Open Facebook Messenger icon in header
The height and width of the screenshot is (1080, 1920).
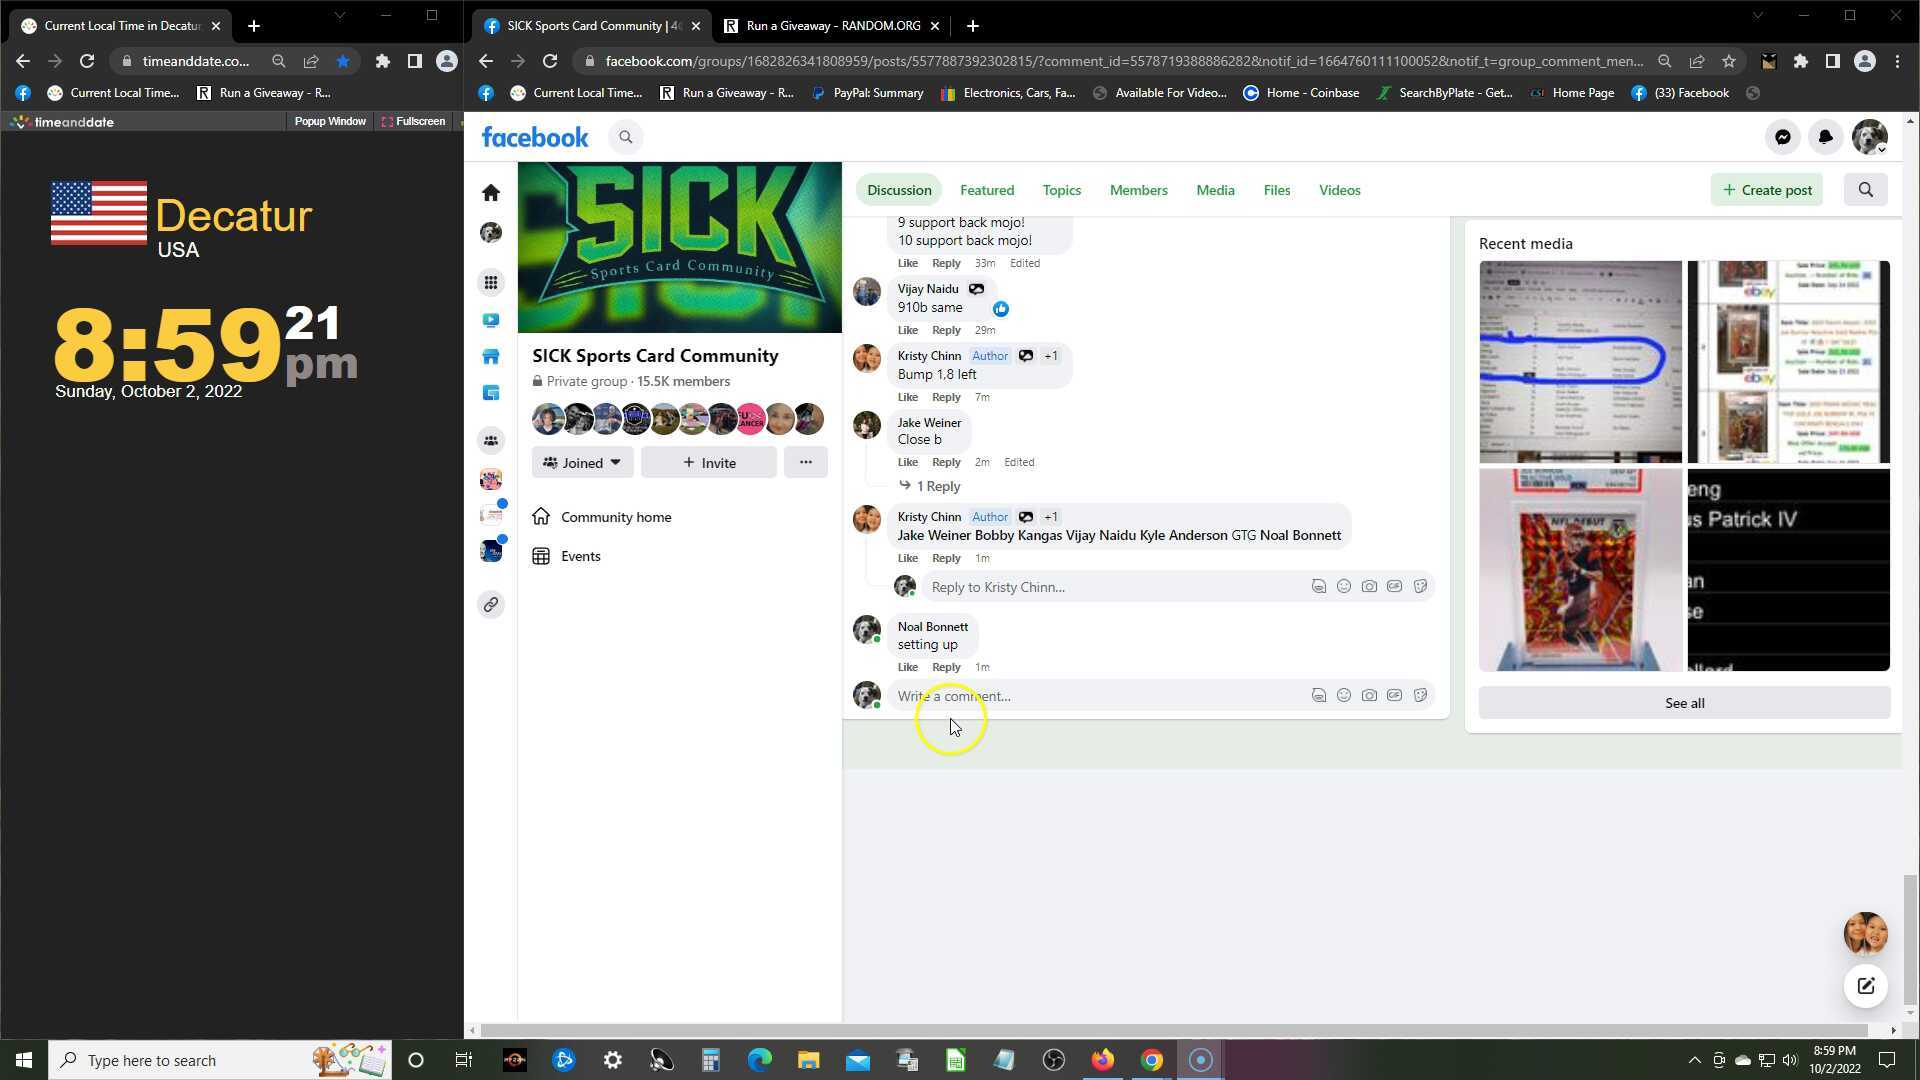[1782, 138]
